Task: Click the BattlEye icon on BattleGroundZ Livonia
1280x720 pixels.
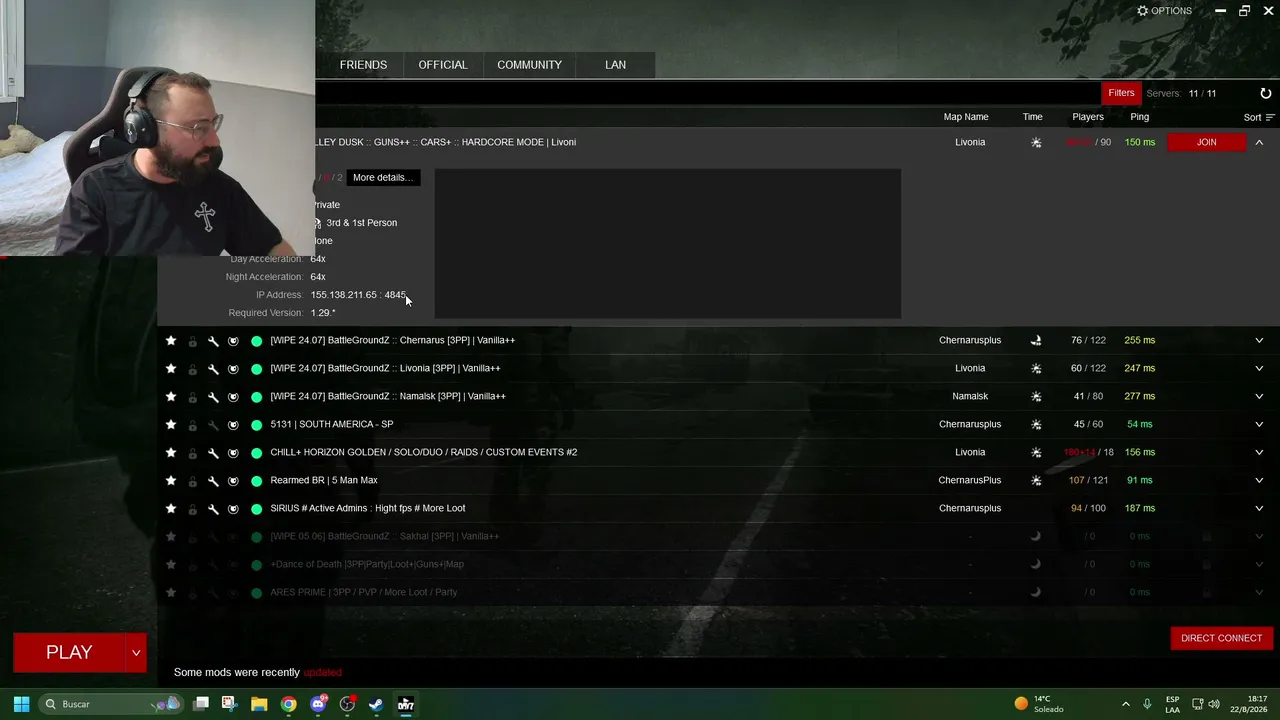Action: tap(233, 369)
